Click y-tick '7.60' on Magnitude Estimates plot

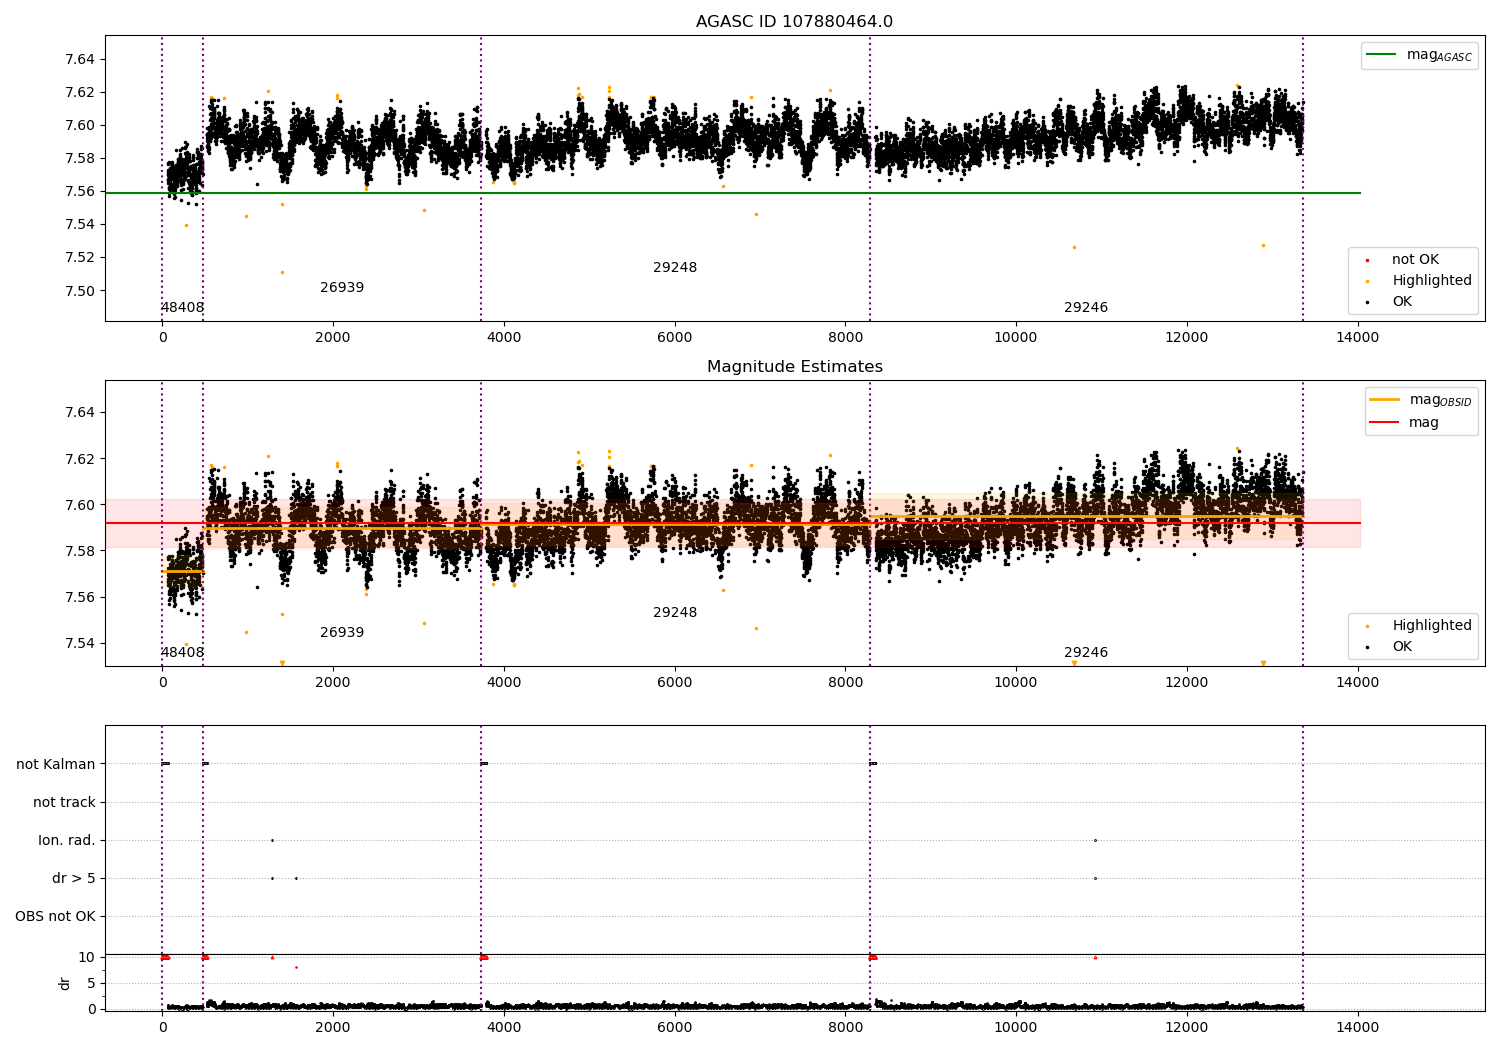pyautogui.click(x=80, y=505)
